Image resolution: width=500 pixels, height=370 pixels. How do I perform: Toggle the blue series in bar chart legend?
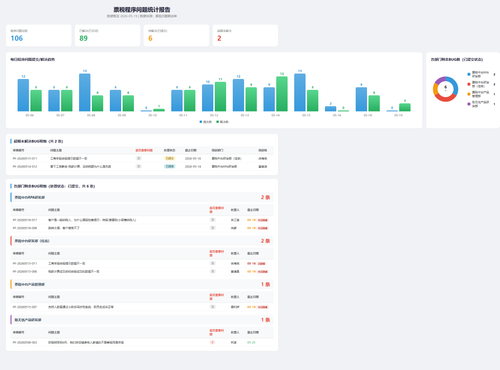[x=206, y=122]
